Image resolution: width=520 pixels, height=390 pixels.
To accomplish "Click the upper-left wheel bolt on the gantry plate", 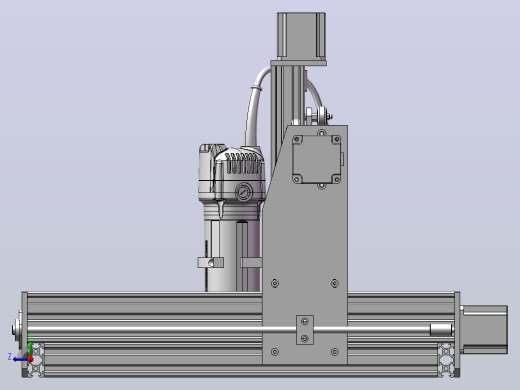I will 275,283.
